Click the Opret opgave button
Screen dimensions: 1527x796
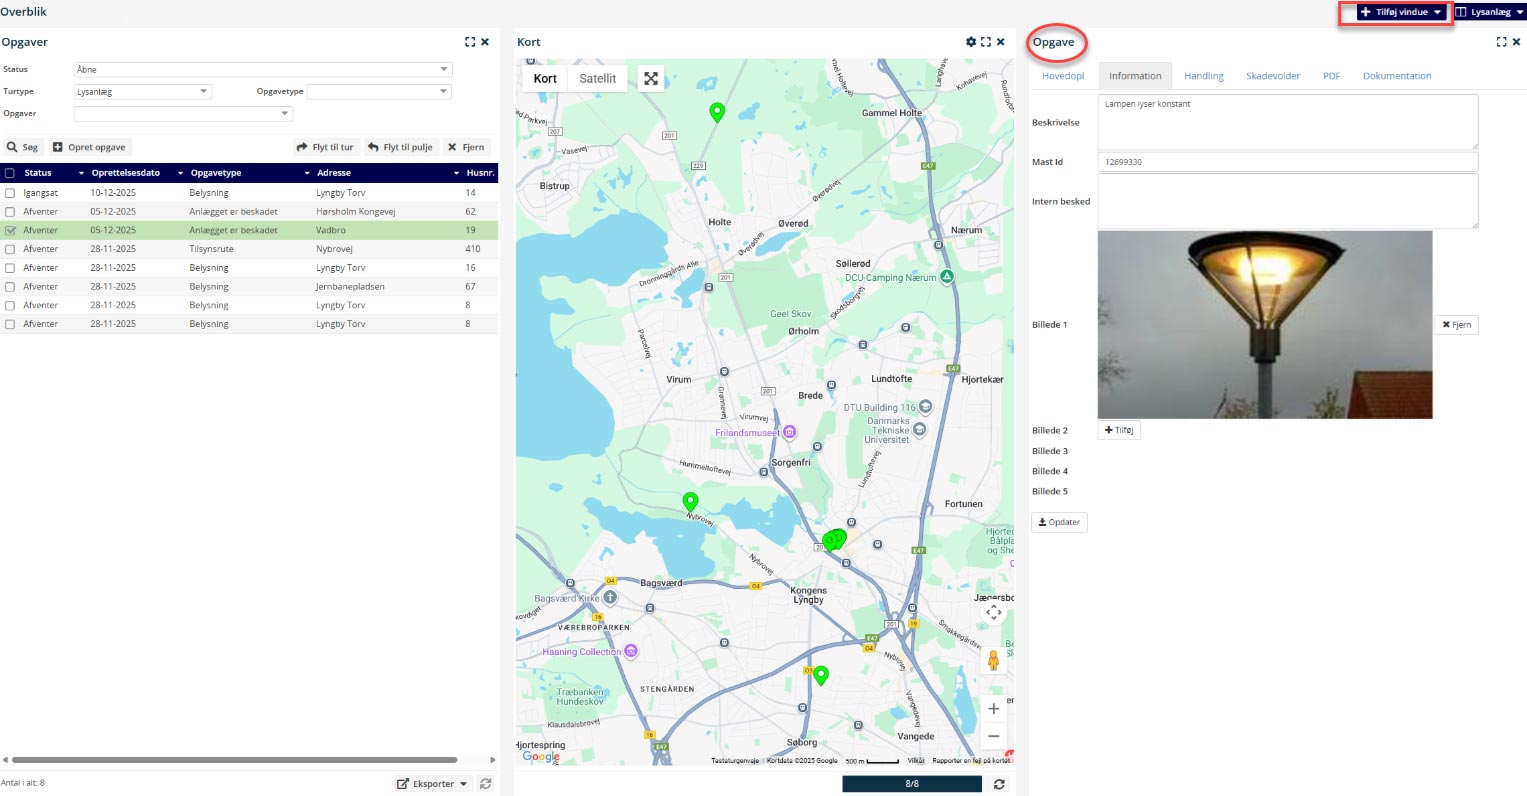(90, 147)
